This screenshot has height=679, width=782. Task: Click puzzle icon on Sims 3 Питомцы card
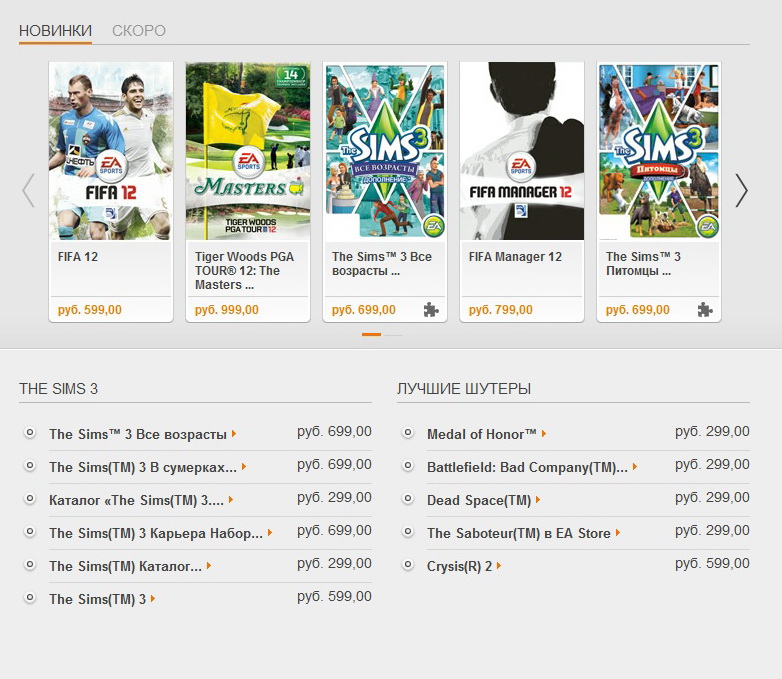tap(704, 310)
